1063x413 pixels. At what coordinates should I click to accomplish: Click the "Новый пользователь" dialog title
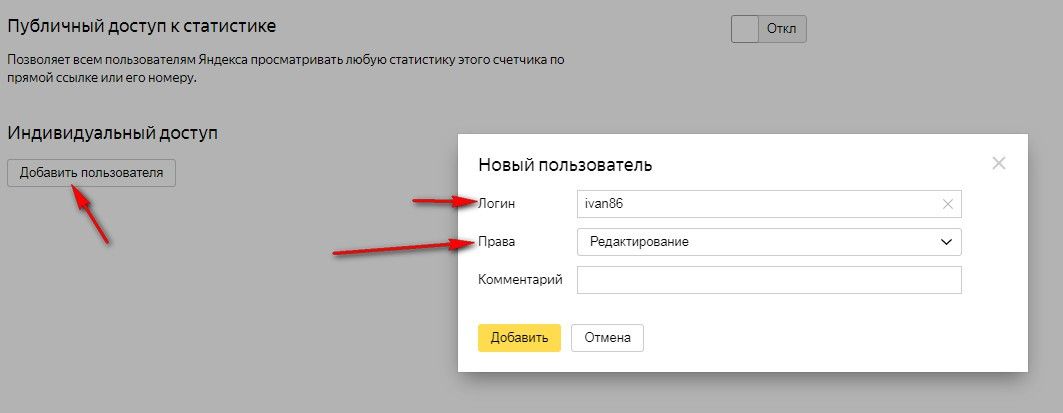pos(565,164)
